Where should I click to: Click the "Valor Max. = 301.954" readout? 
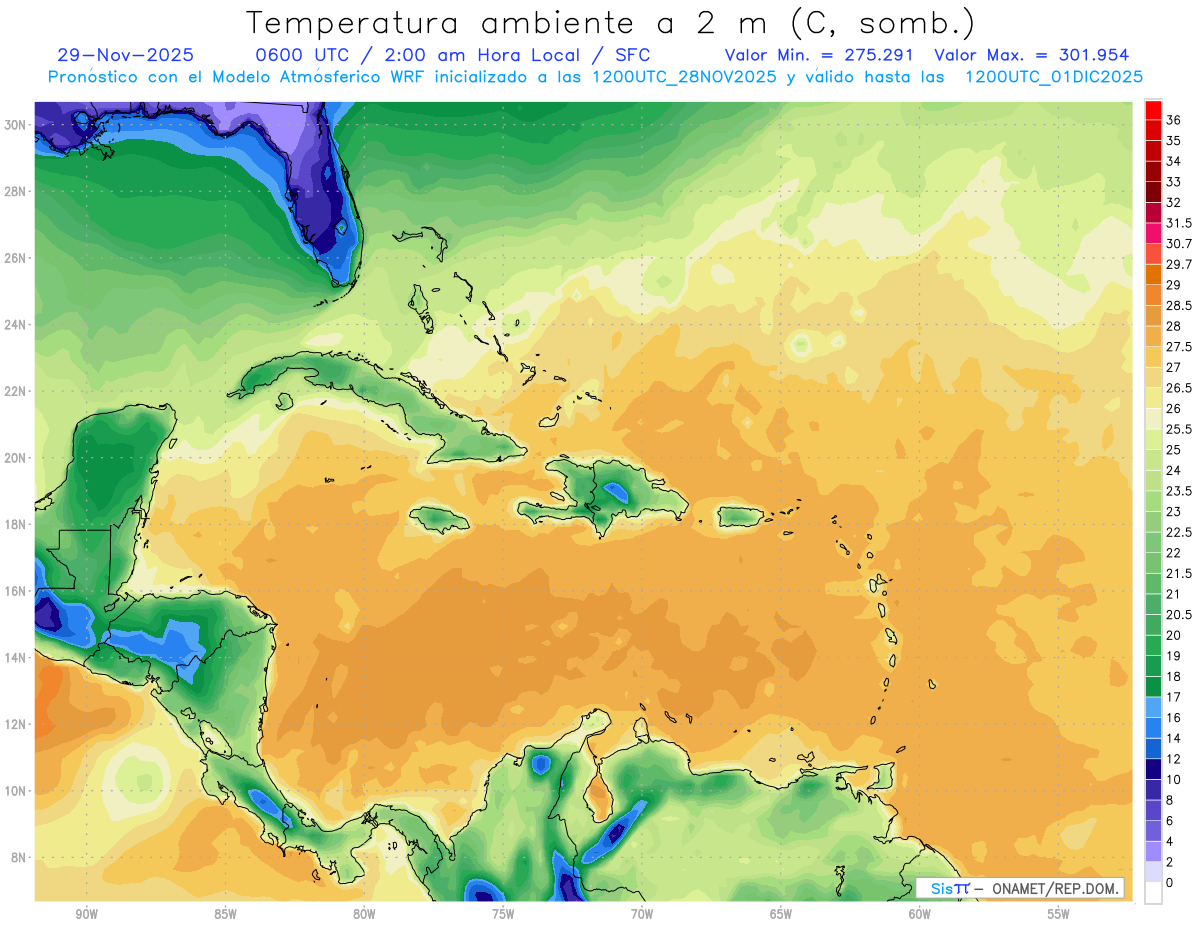point(1031,55)
